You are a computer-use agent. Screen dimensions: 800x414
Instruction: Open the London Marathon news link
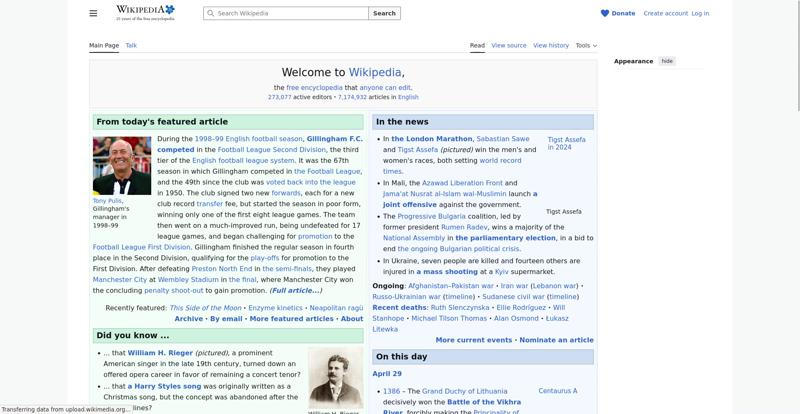click(x=431, y=139)
